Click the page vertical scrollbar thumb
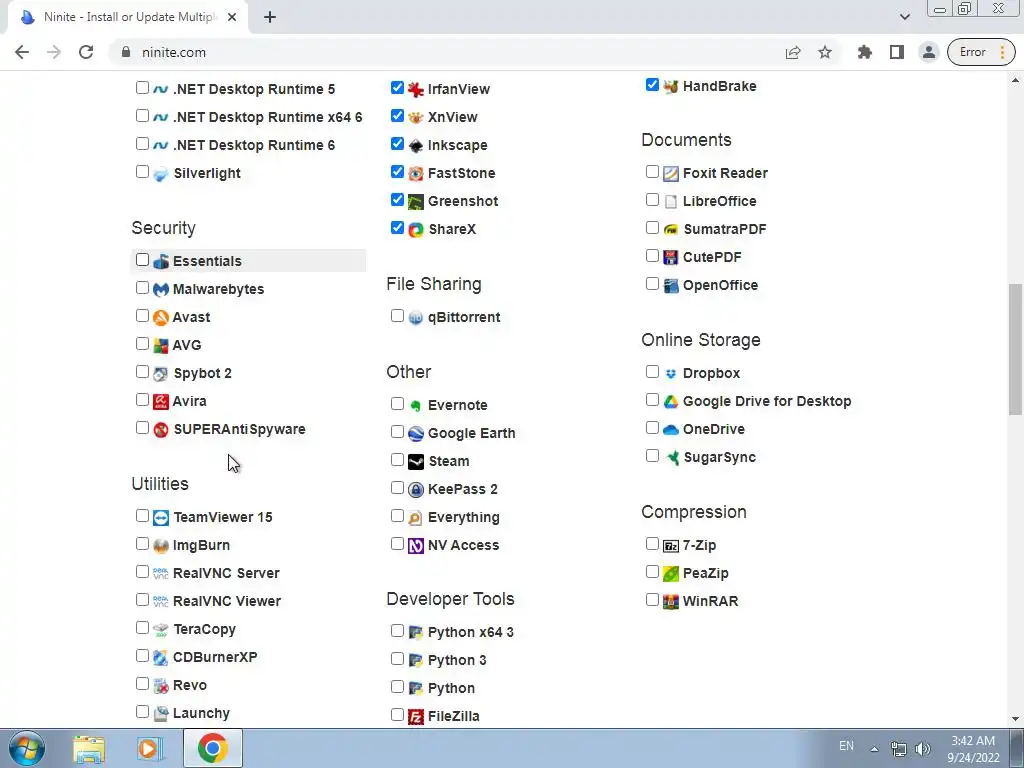The image size is (1024, 768). 1015,349
